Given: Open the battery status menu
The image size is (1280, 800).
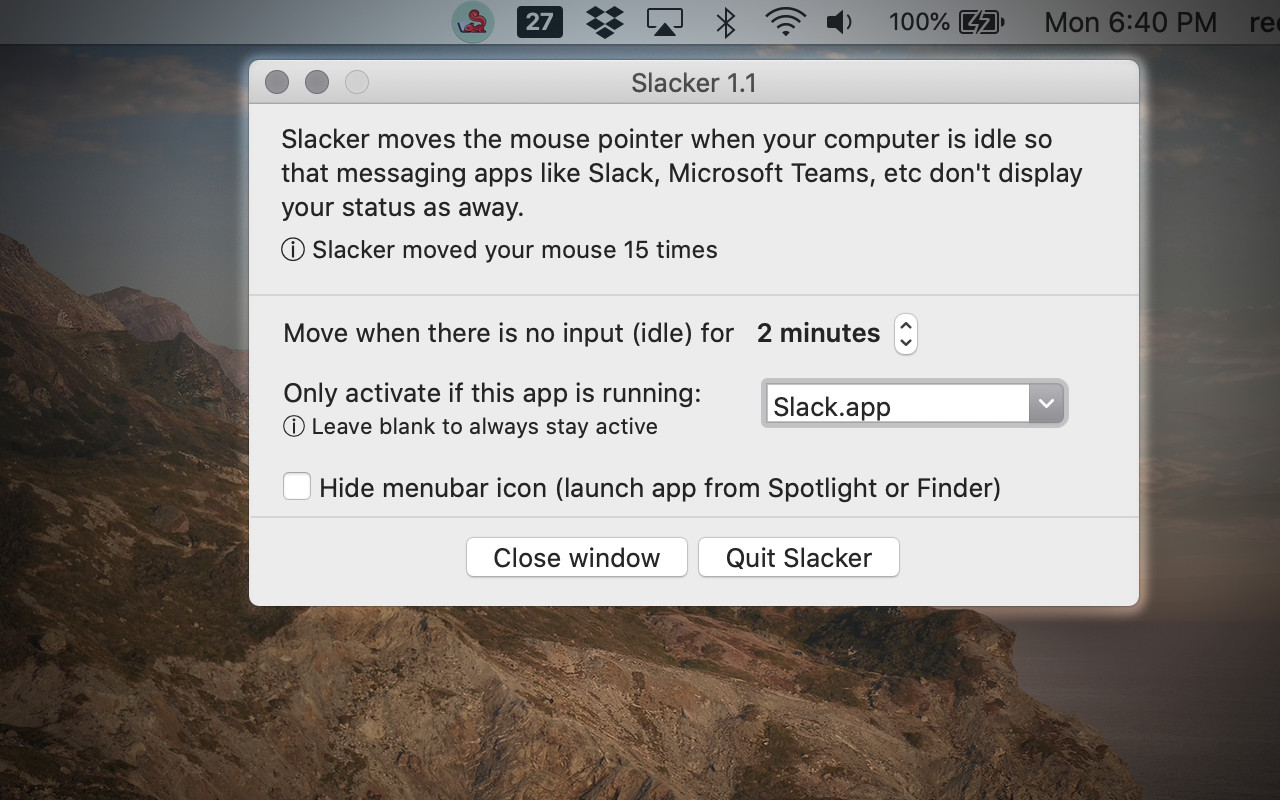Looking at the screenshot, I should coord(981,21).
